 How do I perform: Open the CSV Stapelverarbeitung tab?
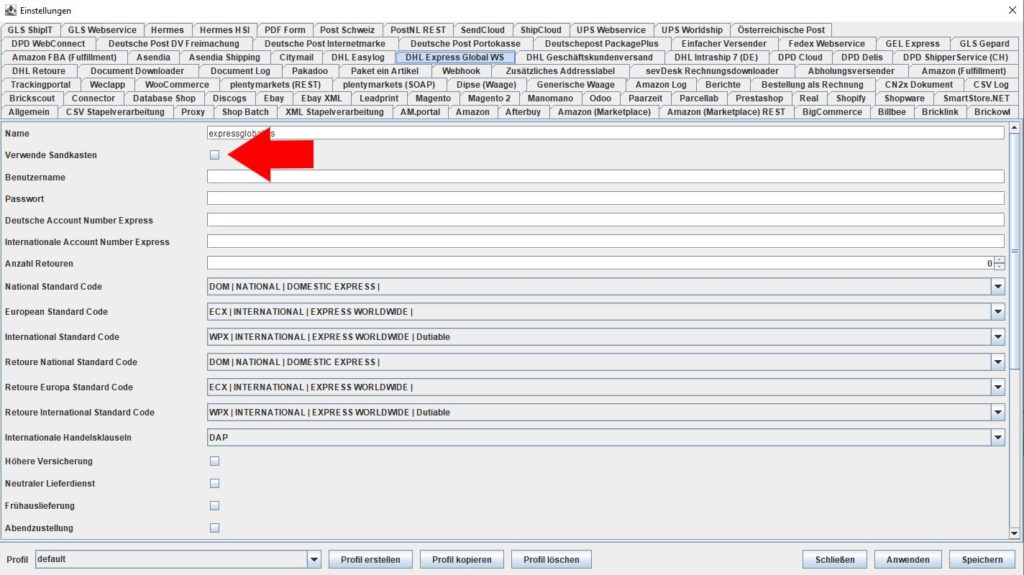tap(115, 112)
